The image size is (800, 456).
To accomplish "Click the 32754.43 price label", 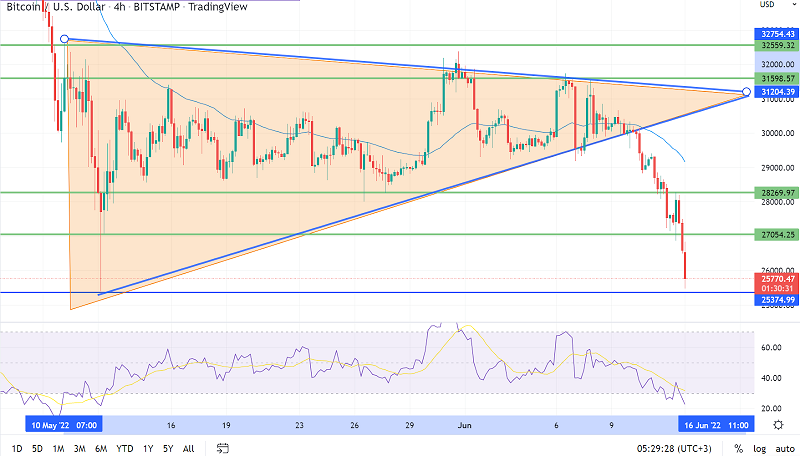I will tap(777, 34).
